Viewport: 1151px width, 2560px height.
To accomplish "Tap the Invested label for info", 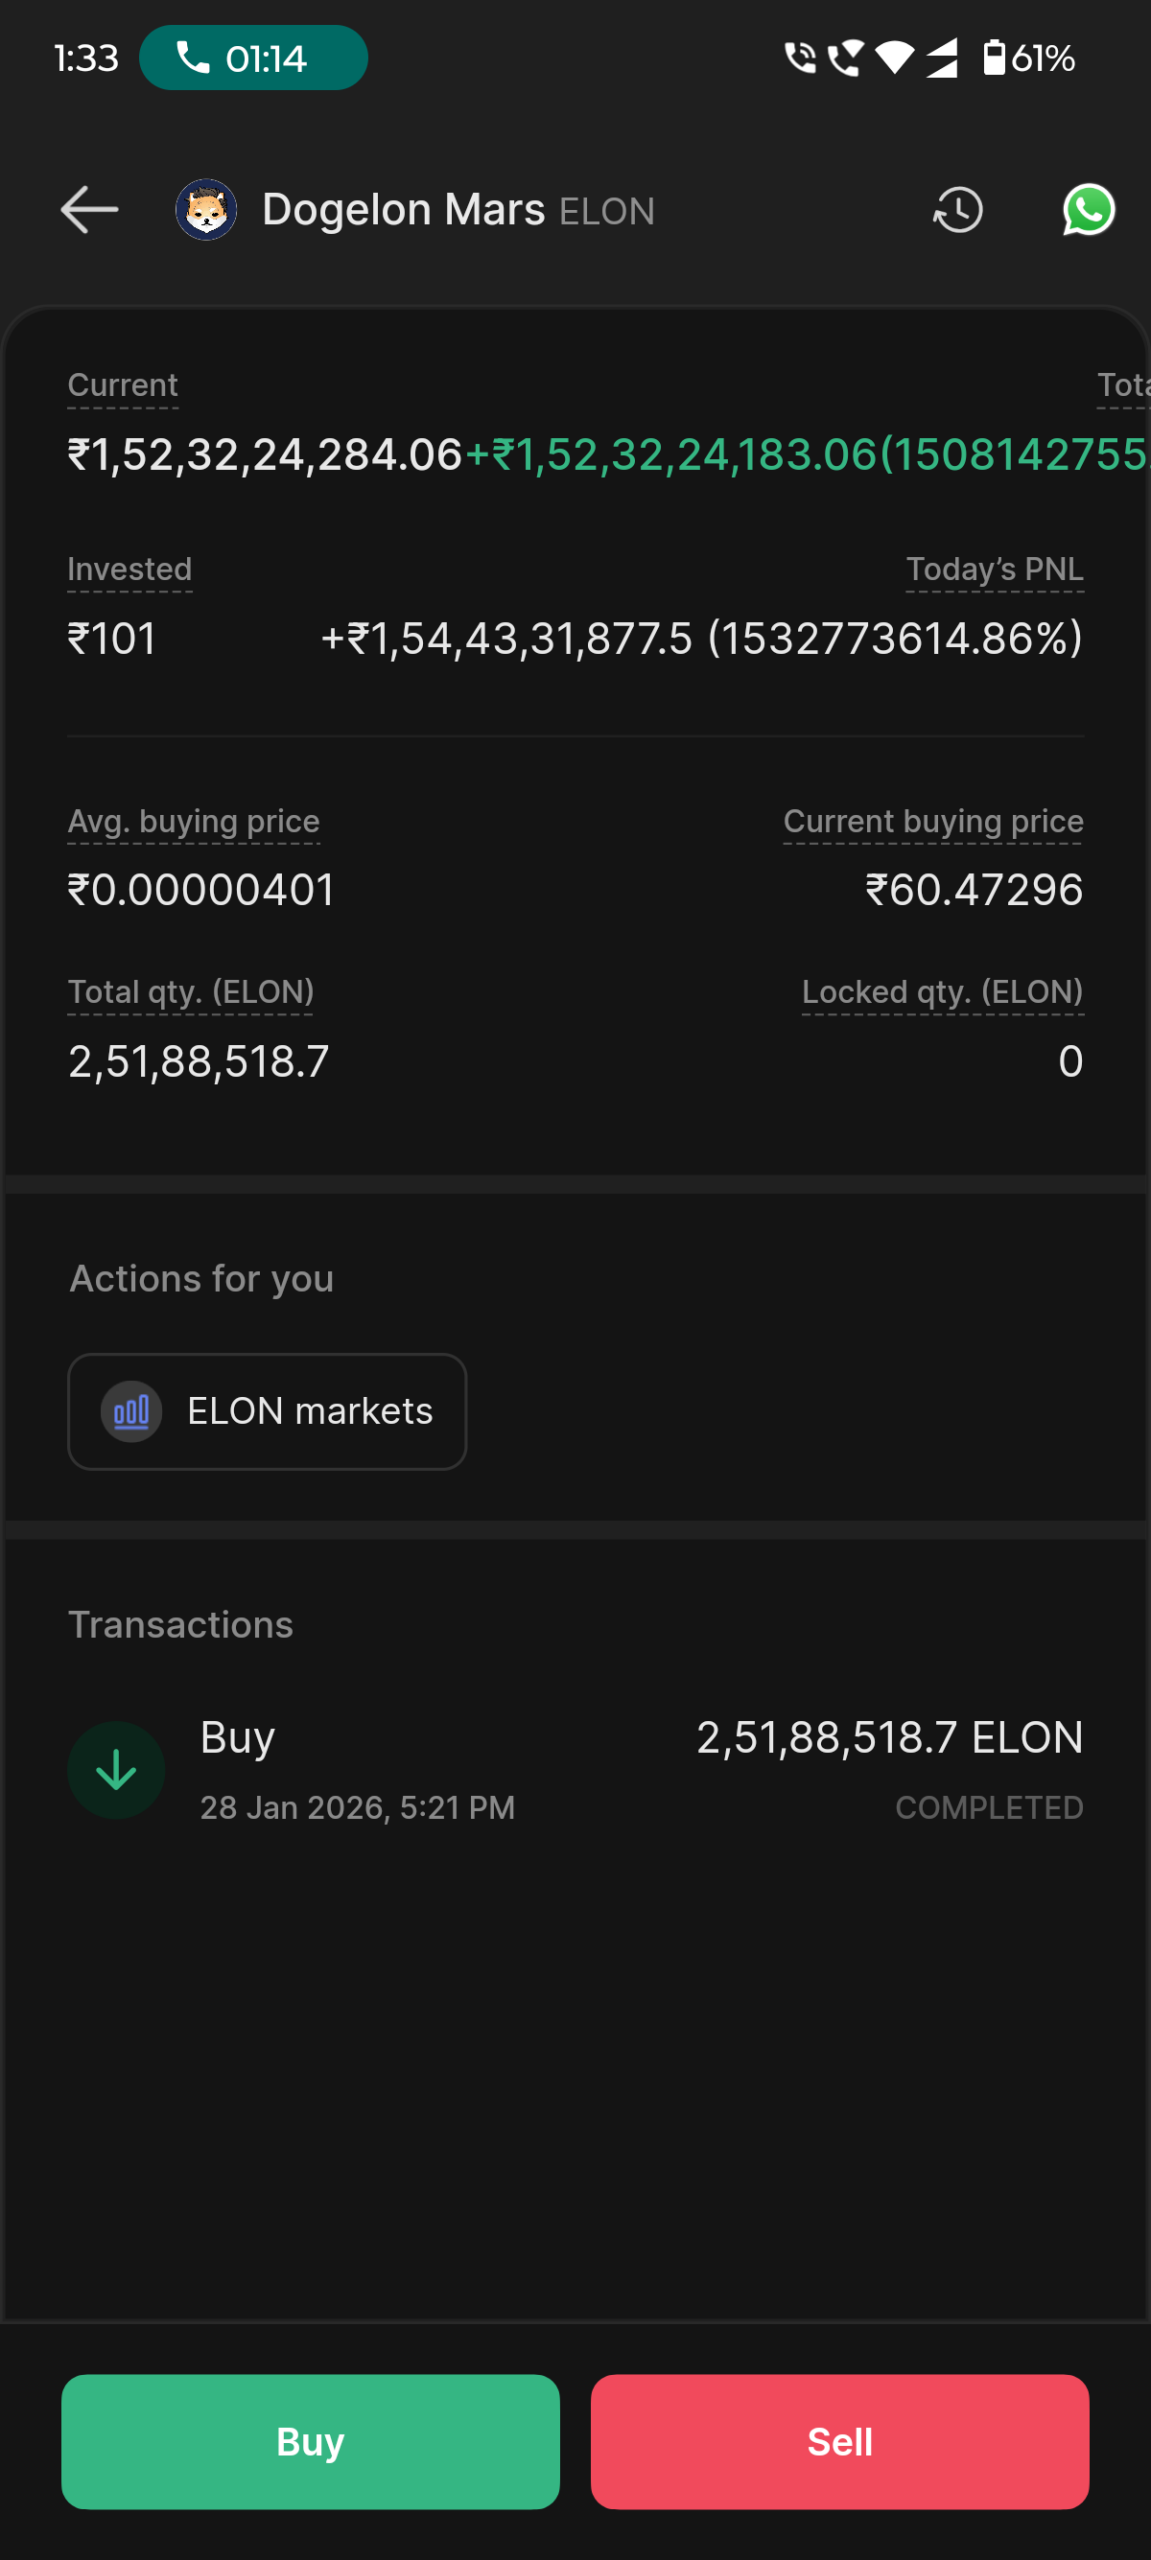I will pyautogui.click(x=129, y=569).
